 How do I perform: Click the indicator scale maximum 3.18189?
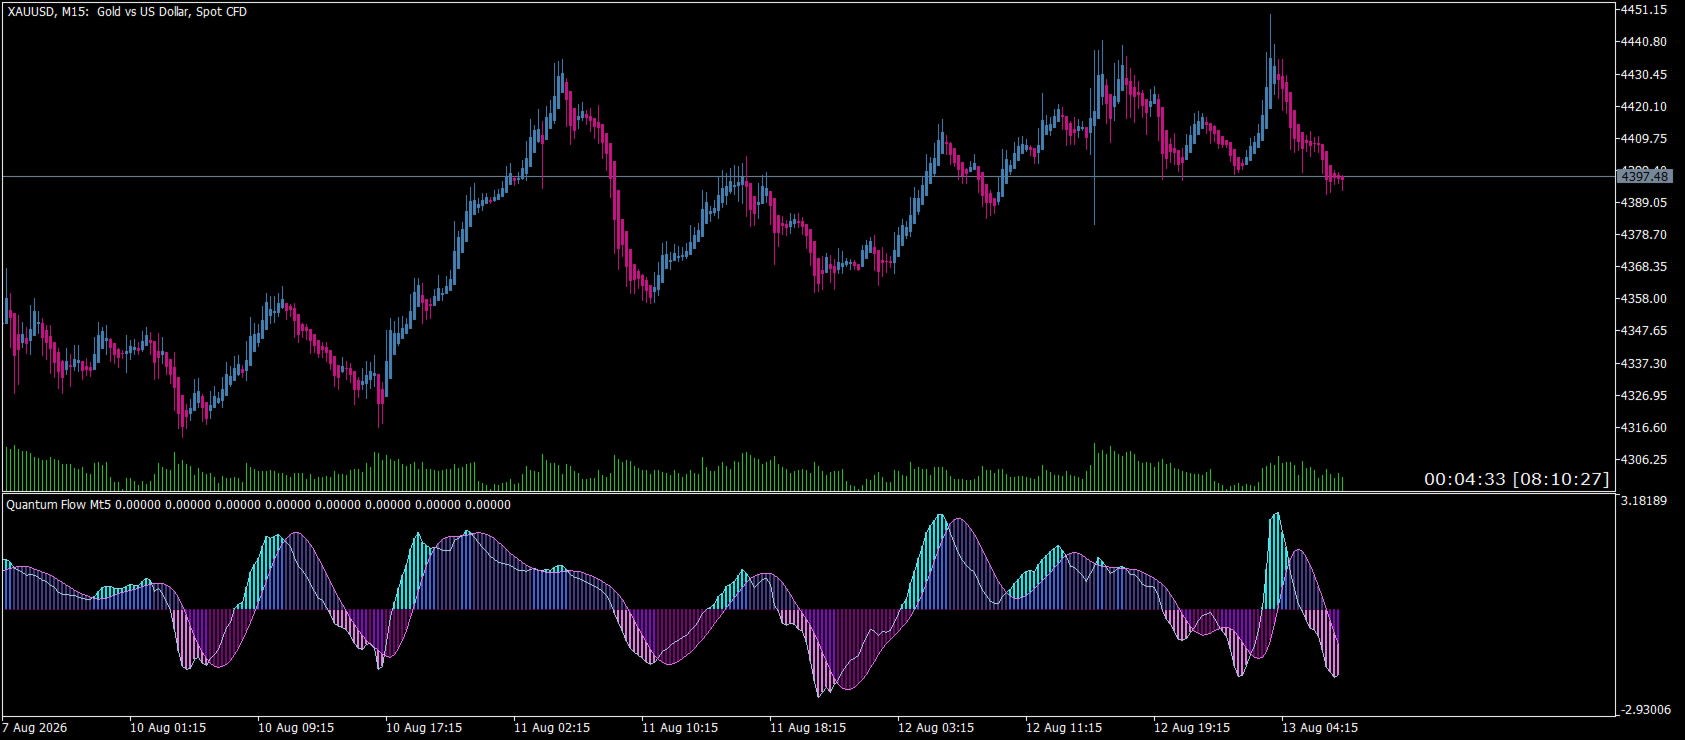pos(1644,500)
